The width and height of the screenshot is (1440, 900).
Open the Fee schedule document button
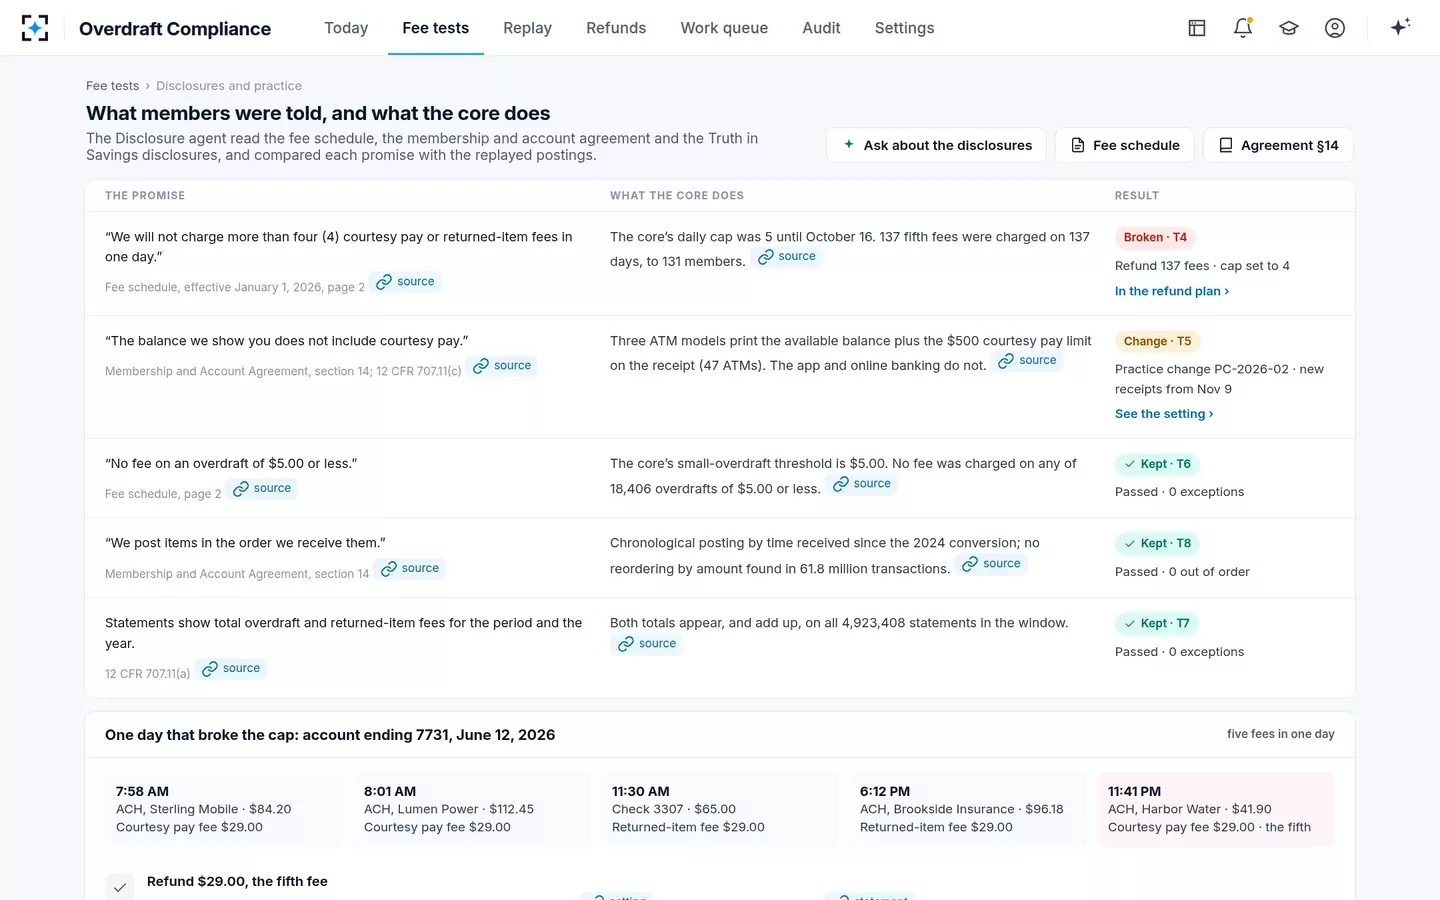(x=1125, y=145)
